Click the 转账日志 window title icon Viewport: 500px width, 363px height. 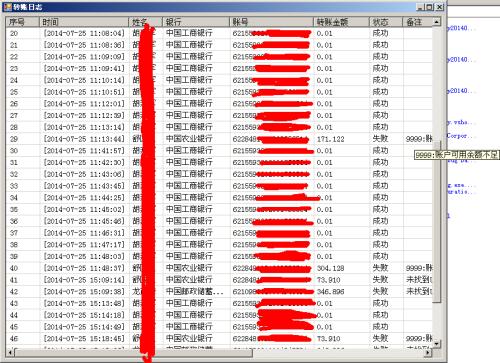pyautogui.click(x=7, y=7)
